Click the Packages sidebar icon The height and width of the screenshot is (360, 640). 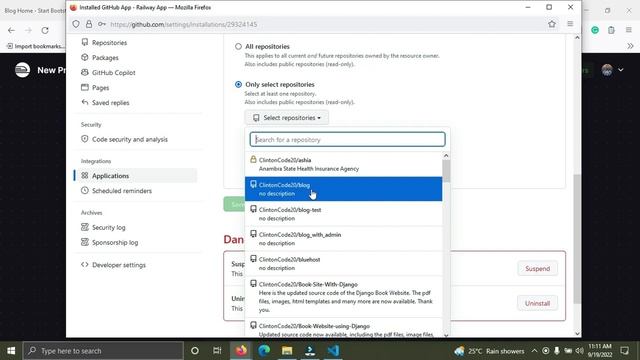(x=84, y=57)
